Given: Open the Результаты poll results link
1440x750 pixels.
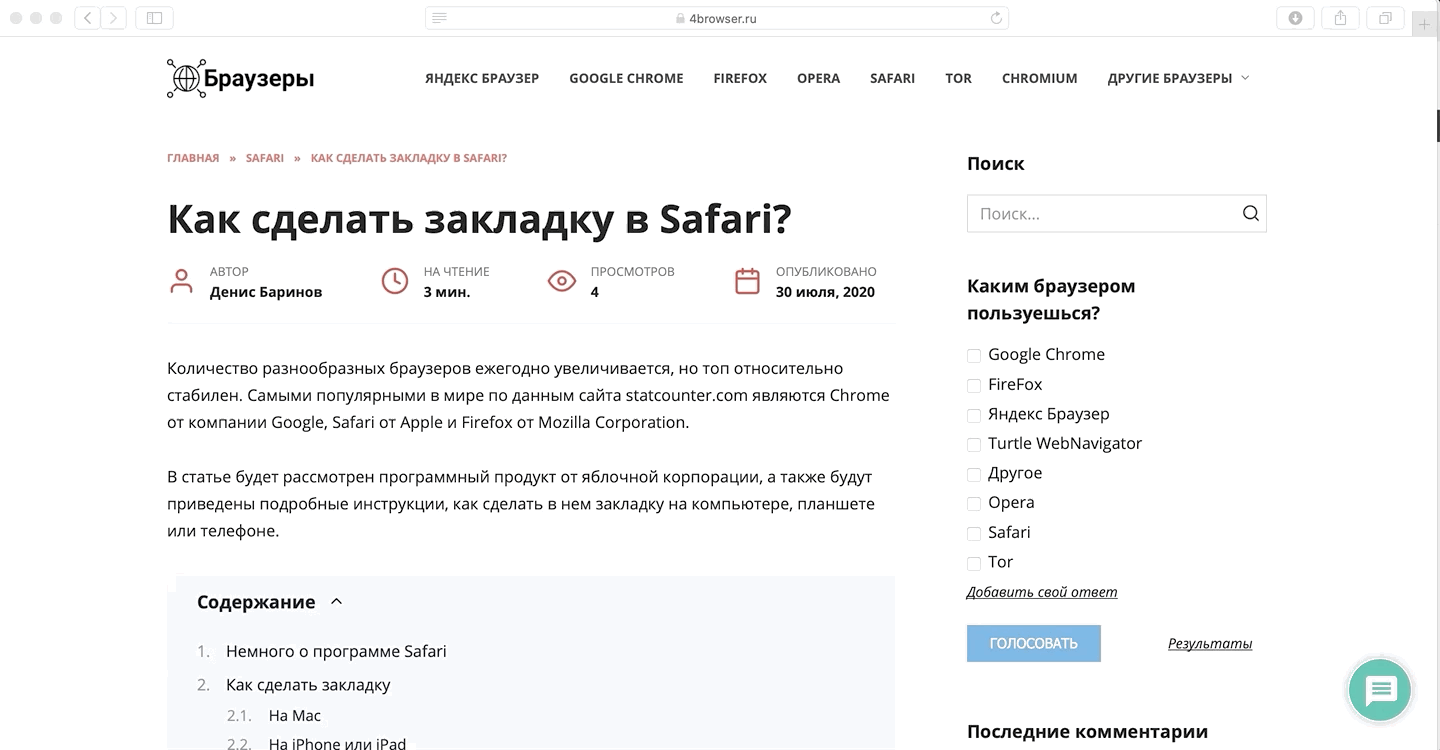Looking at the screenshot, I should point(1209,644).
